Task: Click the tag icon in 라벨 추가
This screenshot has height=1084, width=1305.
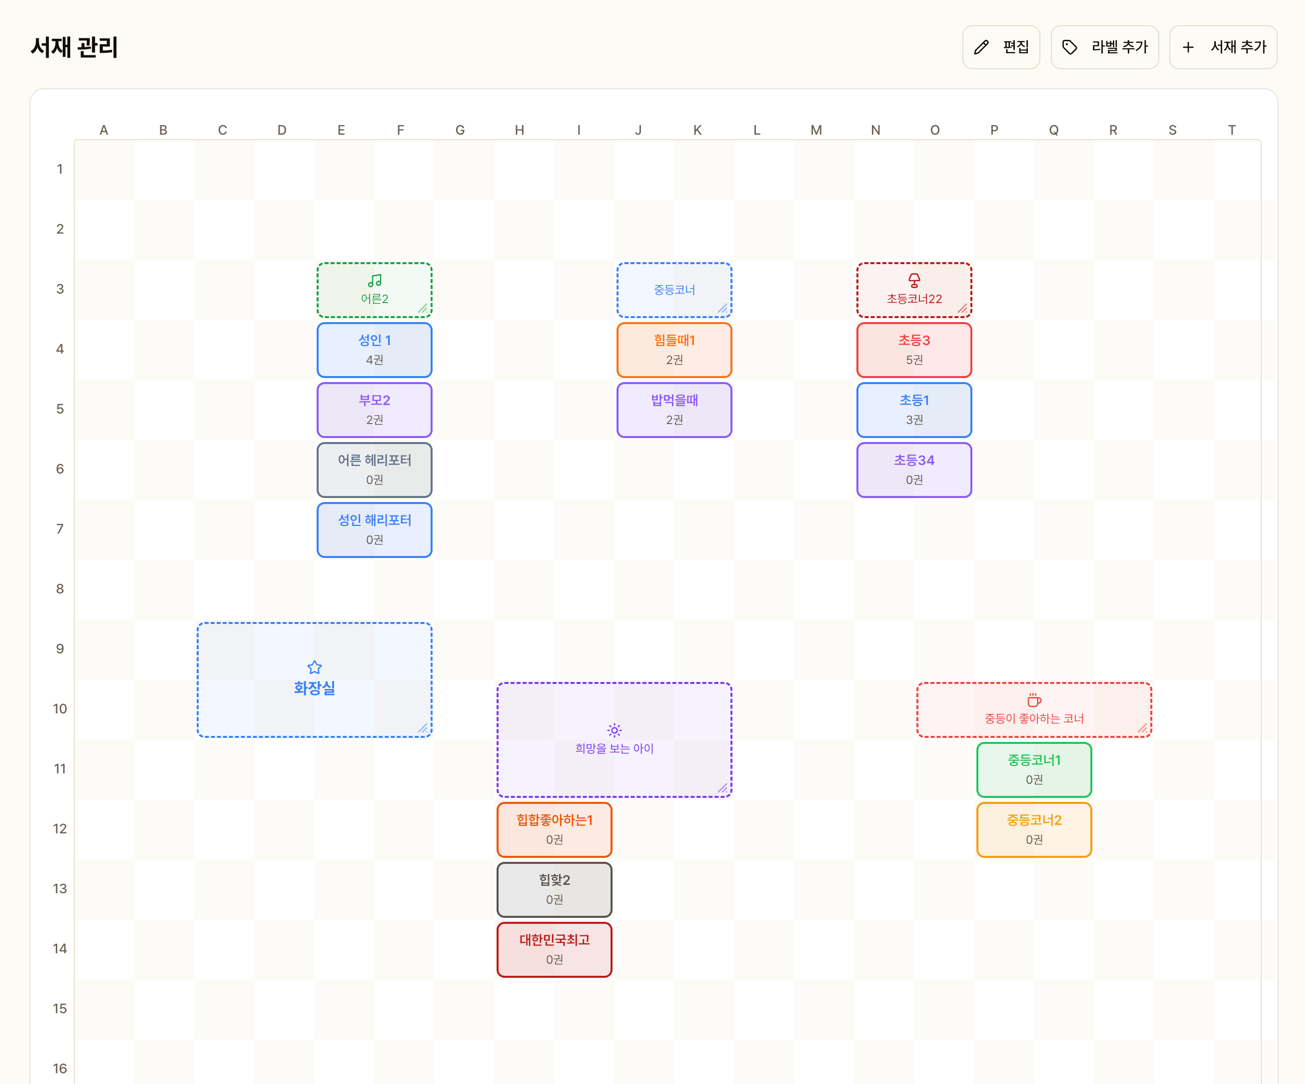Action: 1070,47
